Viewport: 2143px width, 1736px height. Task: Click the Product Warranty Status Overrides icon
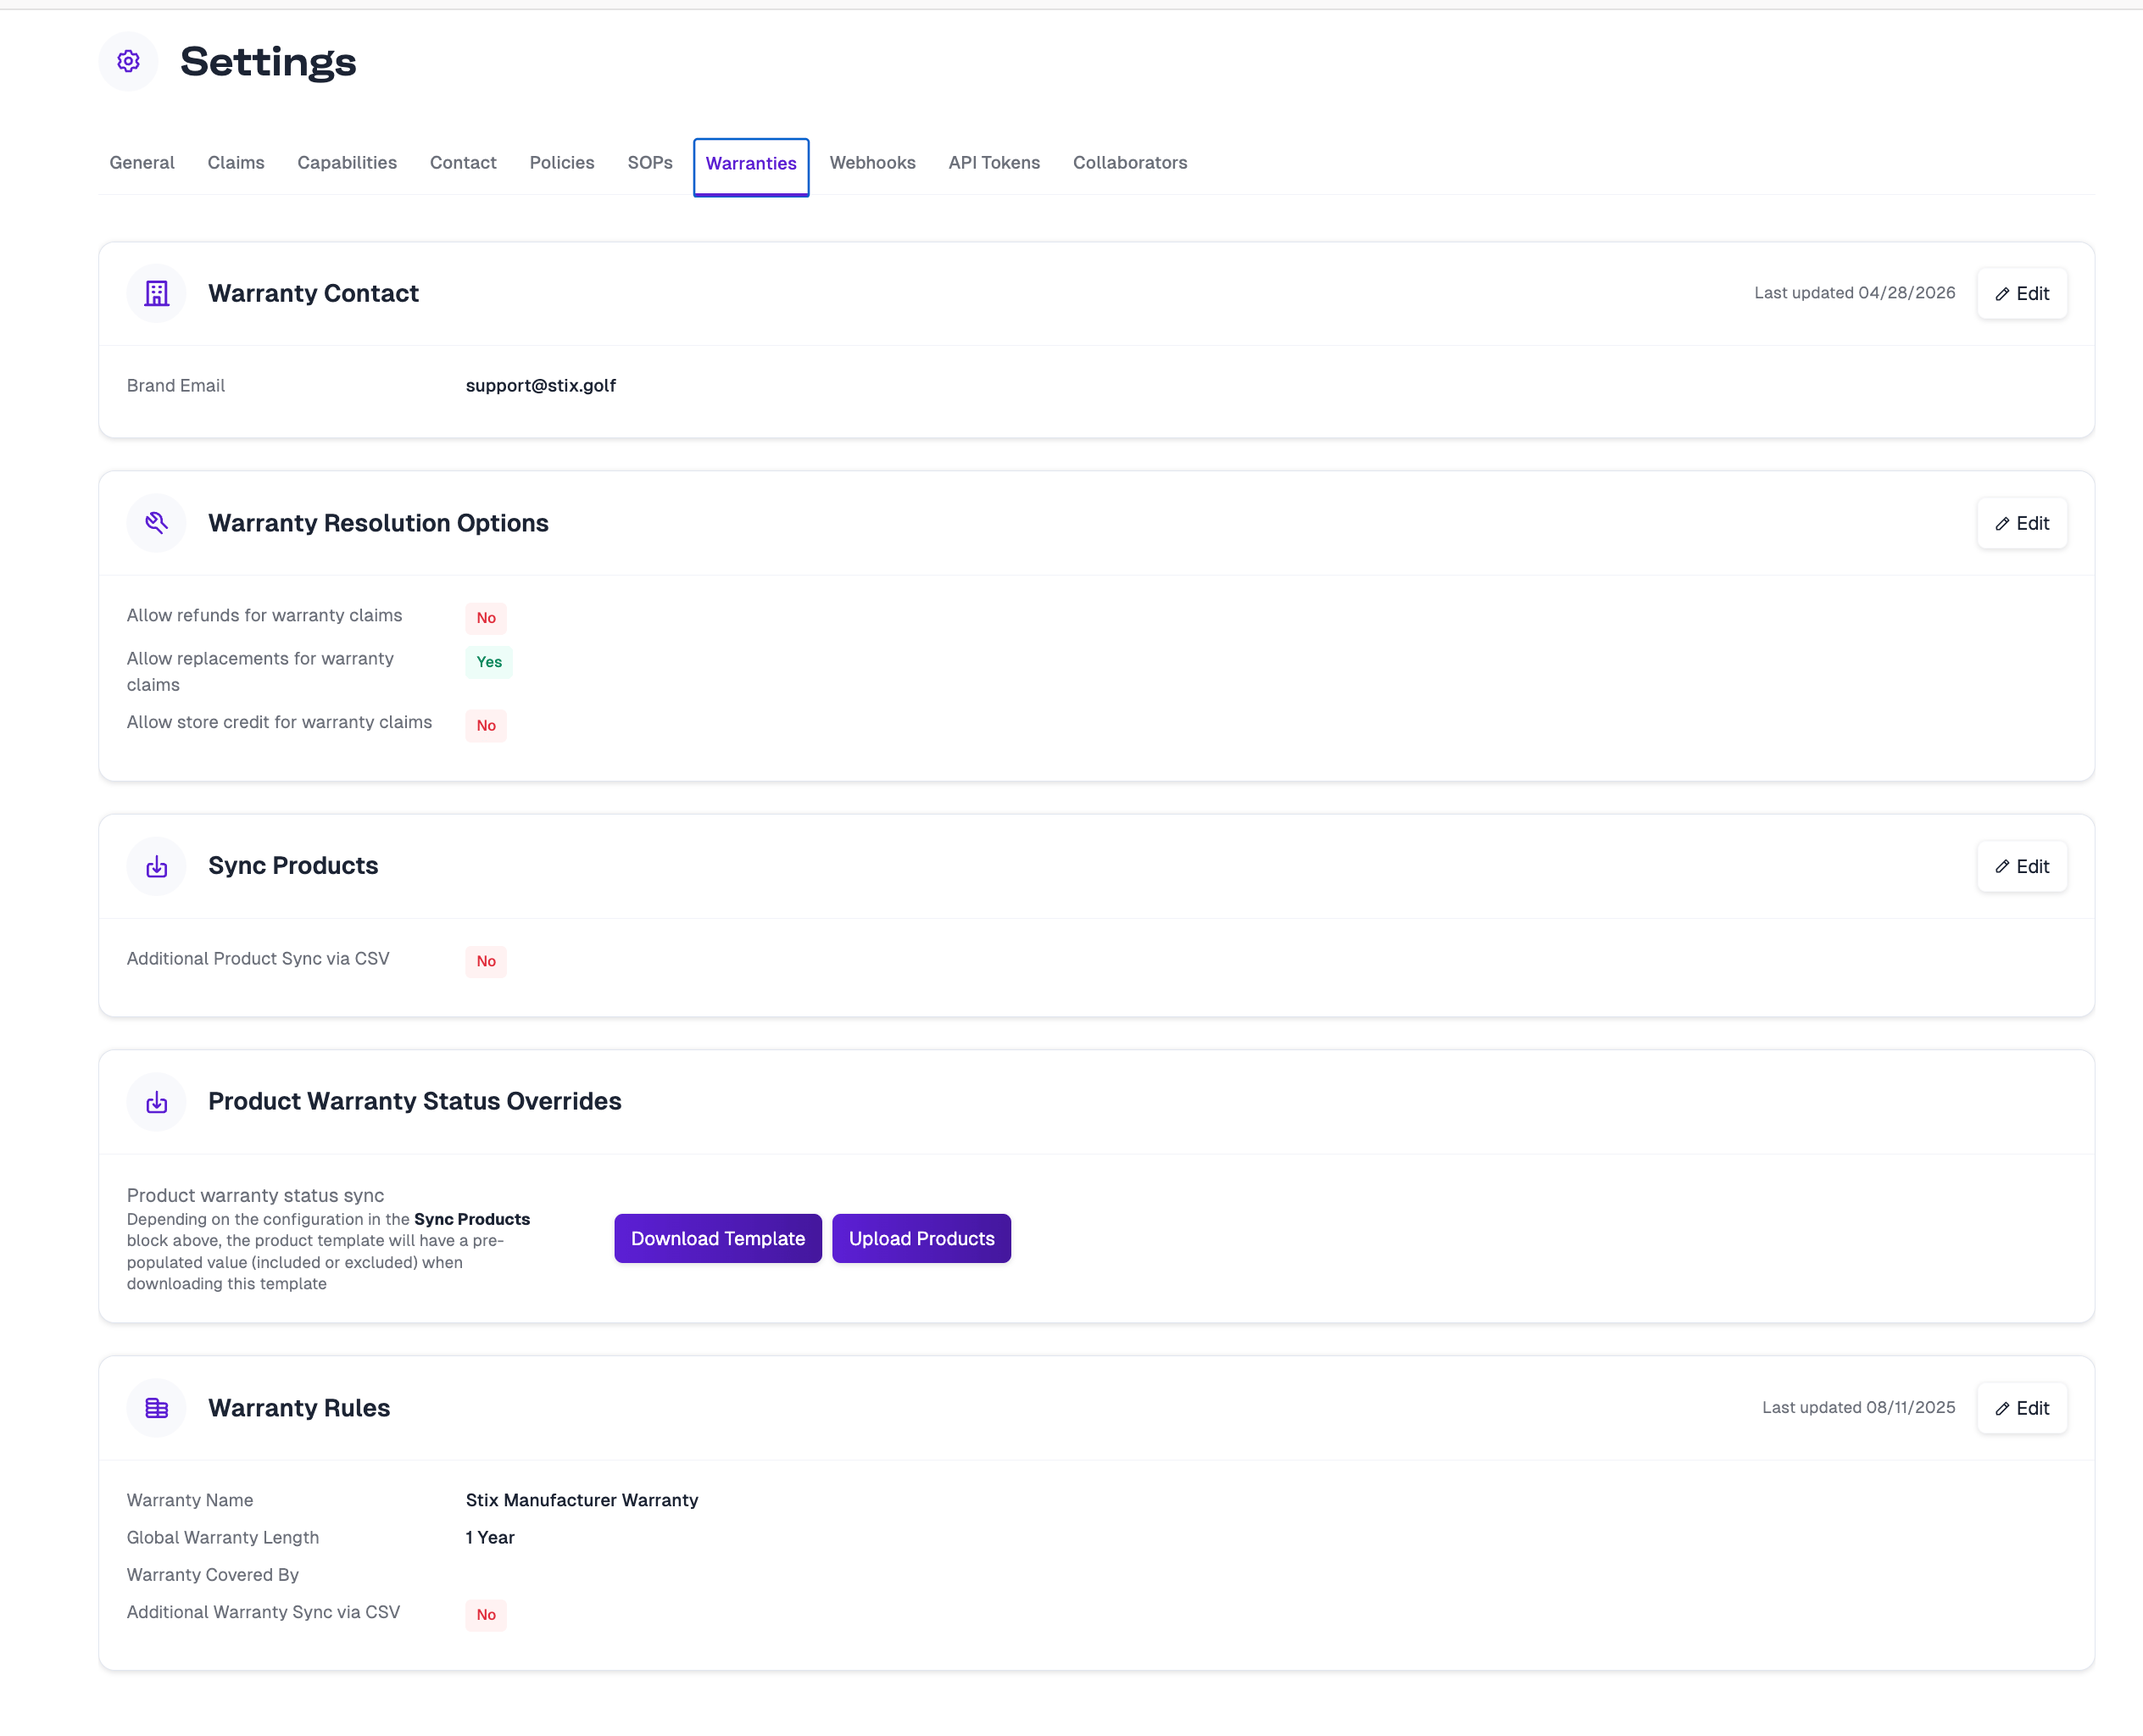(x=157, y=1102)
